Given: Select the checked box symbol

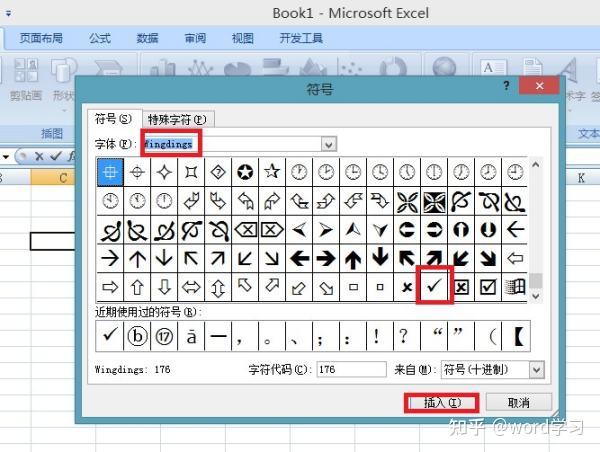Looking at the screenshot, I should tap(488, 287).
